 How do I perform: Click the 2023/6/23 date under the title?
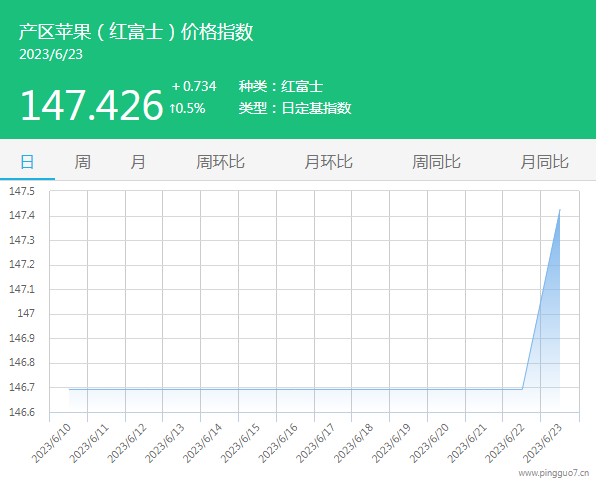(51, 54)
